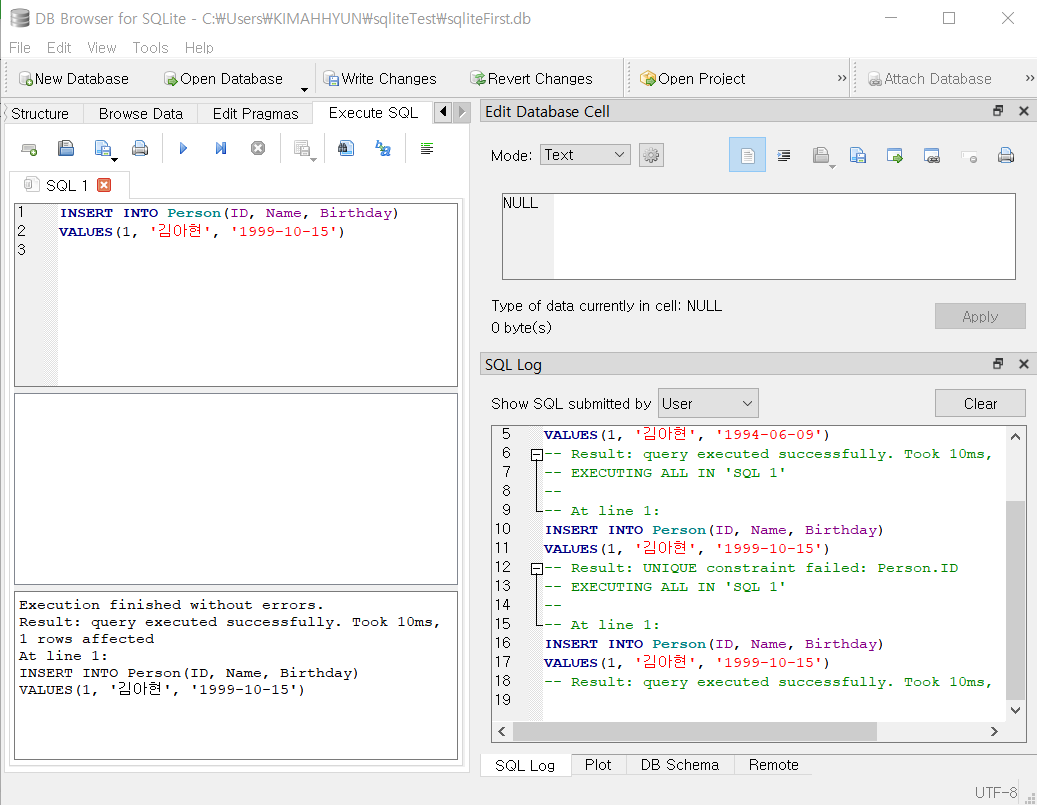1037x805 pixels.
Task: Click Open Database toolbar button
Action: (x=223, y=79)
